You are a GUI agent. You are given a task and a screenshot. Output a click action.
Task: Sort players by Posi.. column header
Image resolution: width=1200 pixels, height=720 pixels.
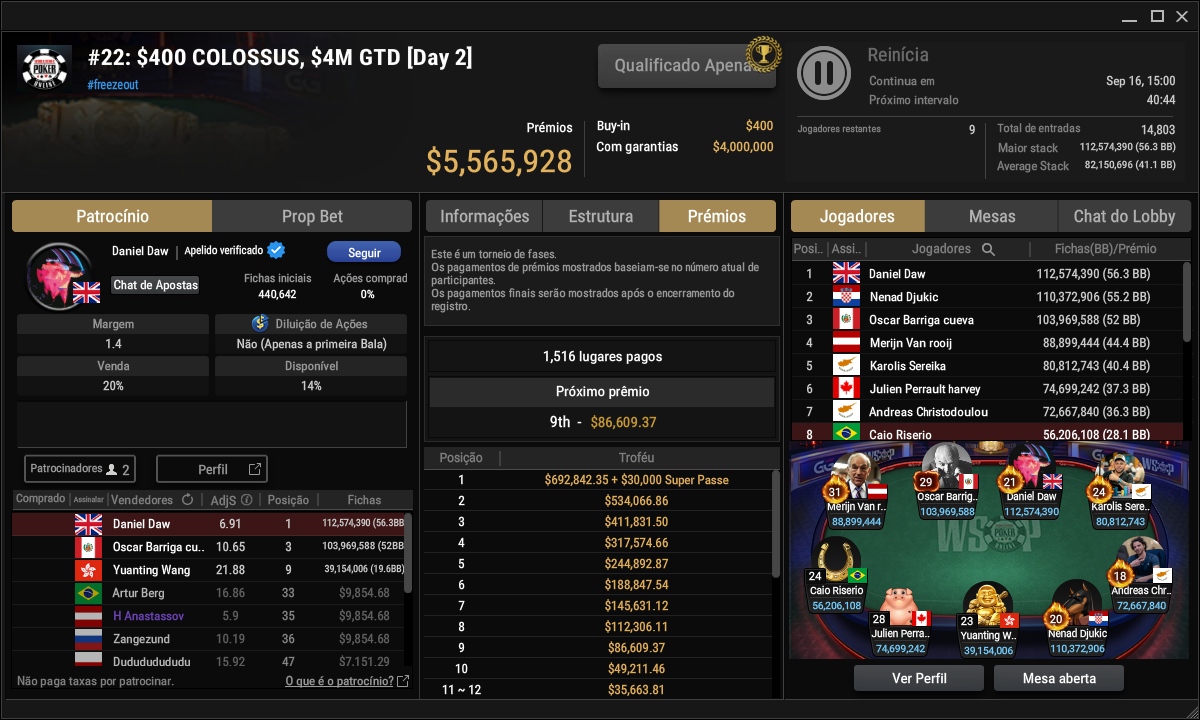tap(809, 249)
